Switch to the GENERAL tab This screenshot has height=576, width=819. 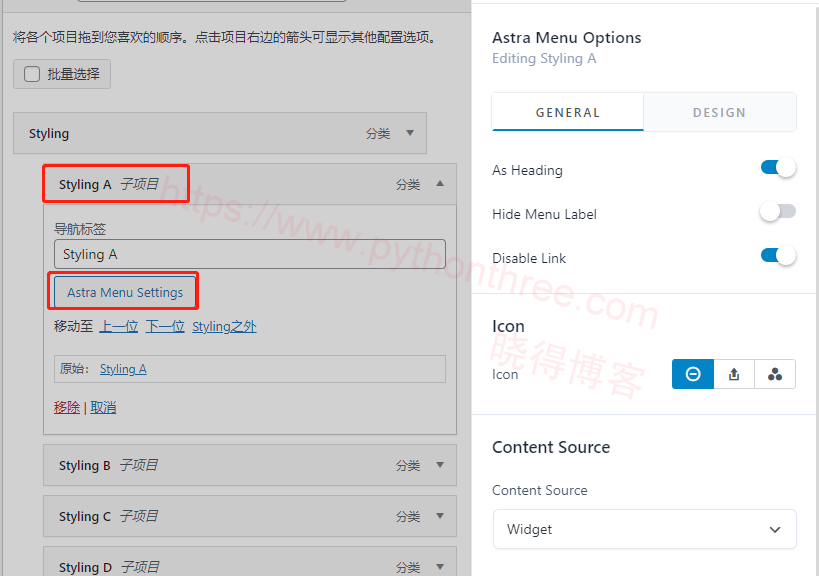pos(568,112)
